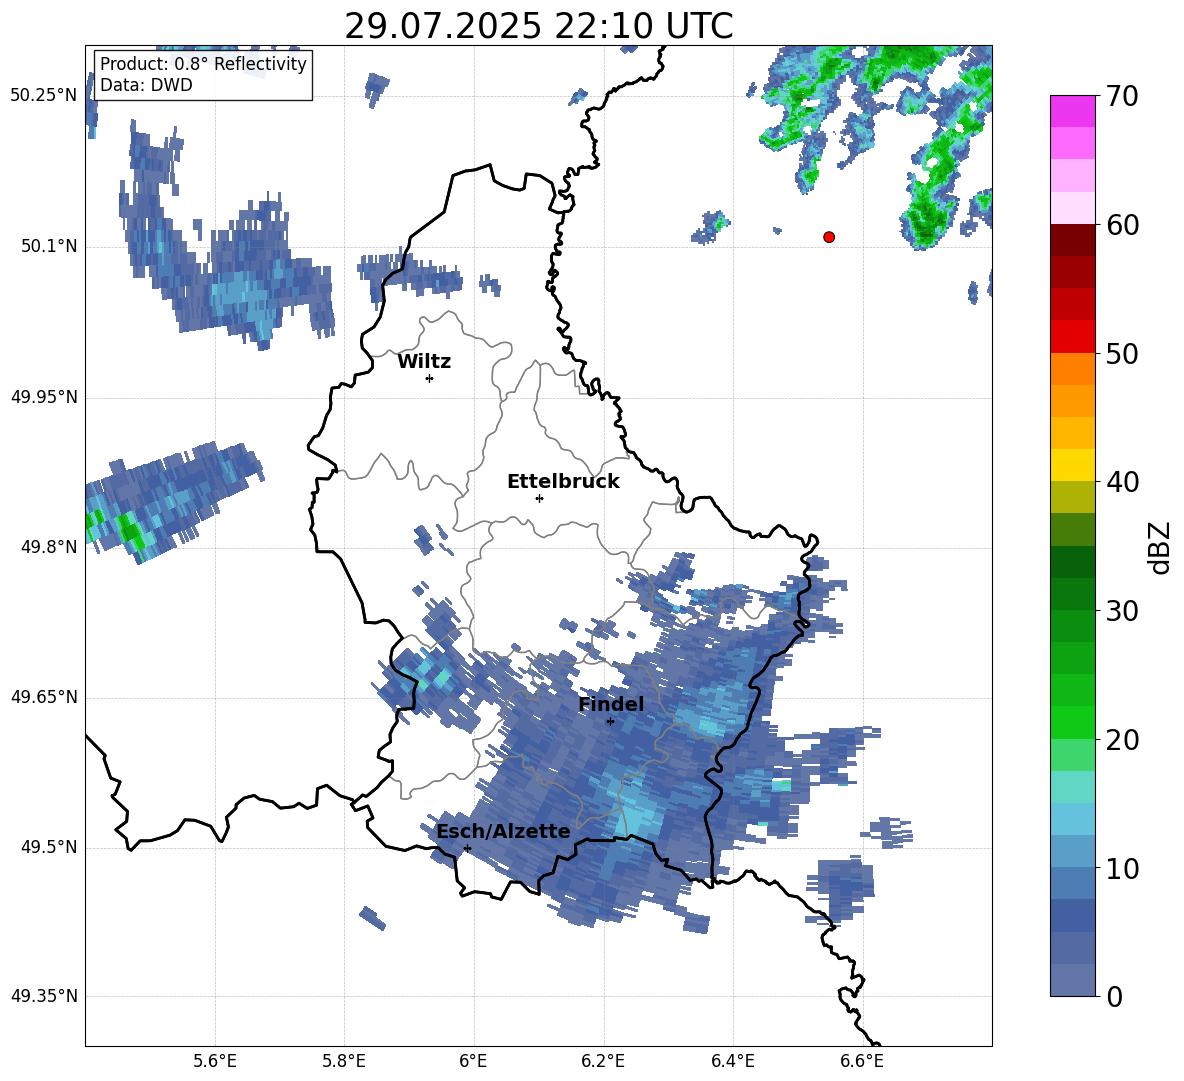Click the 6.4°E longitude label

pos(732,1061)
